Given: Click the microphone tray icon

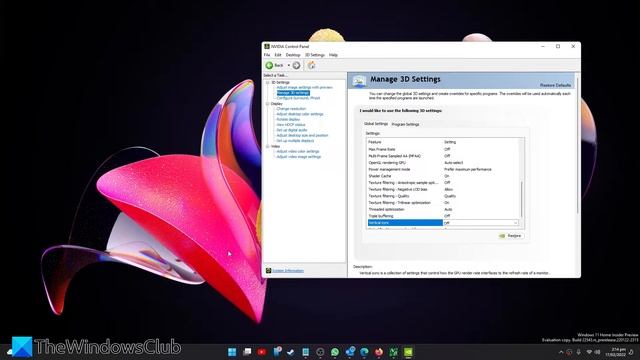Looking at the screenshot, I should [579, 352].
